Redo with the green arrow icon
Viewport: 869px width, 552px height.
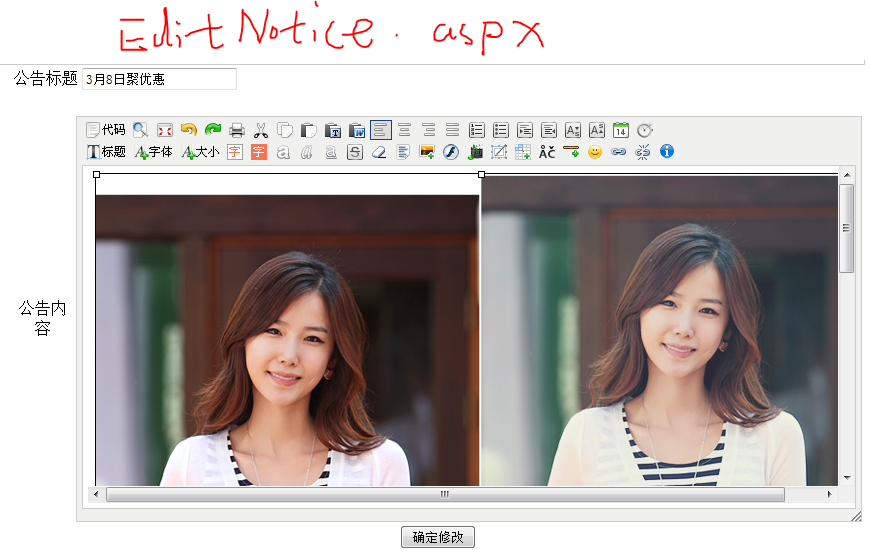(x=213, y=130)
